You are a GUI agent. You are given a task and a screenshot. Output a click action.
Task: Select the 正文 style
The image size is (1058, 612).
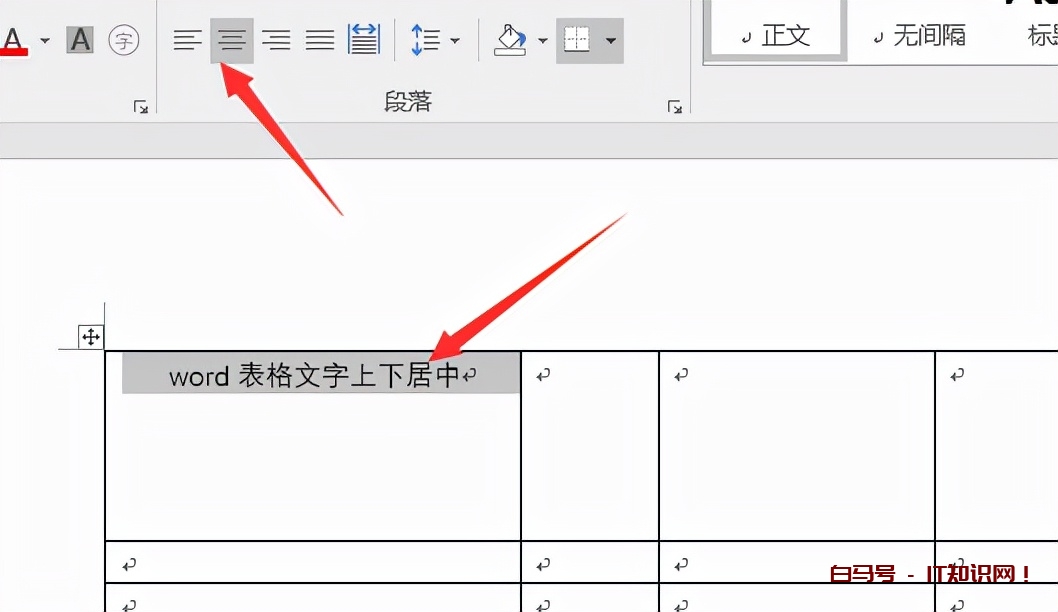(776, 36)
